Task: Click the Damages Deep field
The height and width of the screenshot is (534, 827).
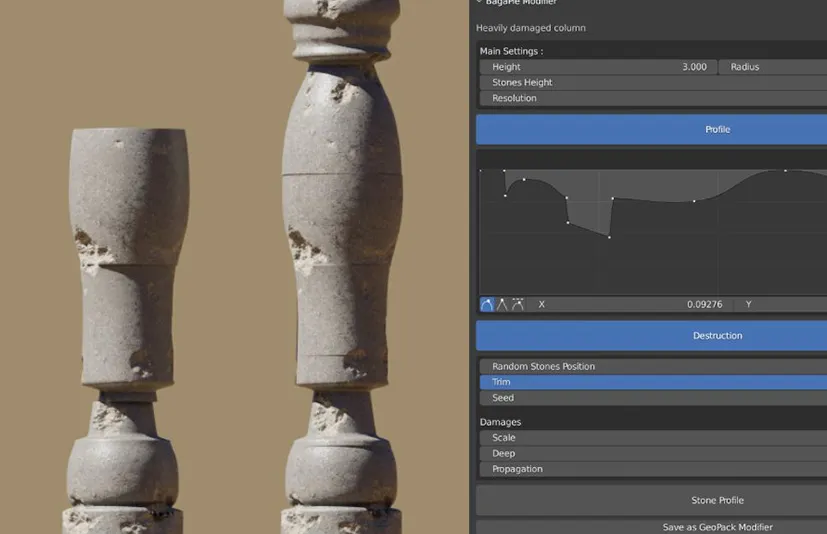Action: coord(651,453)
